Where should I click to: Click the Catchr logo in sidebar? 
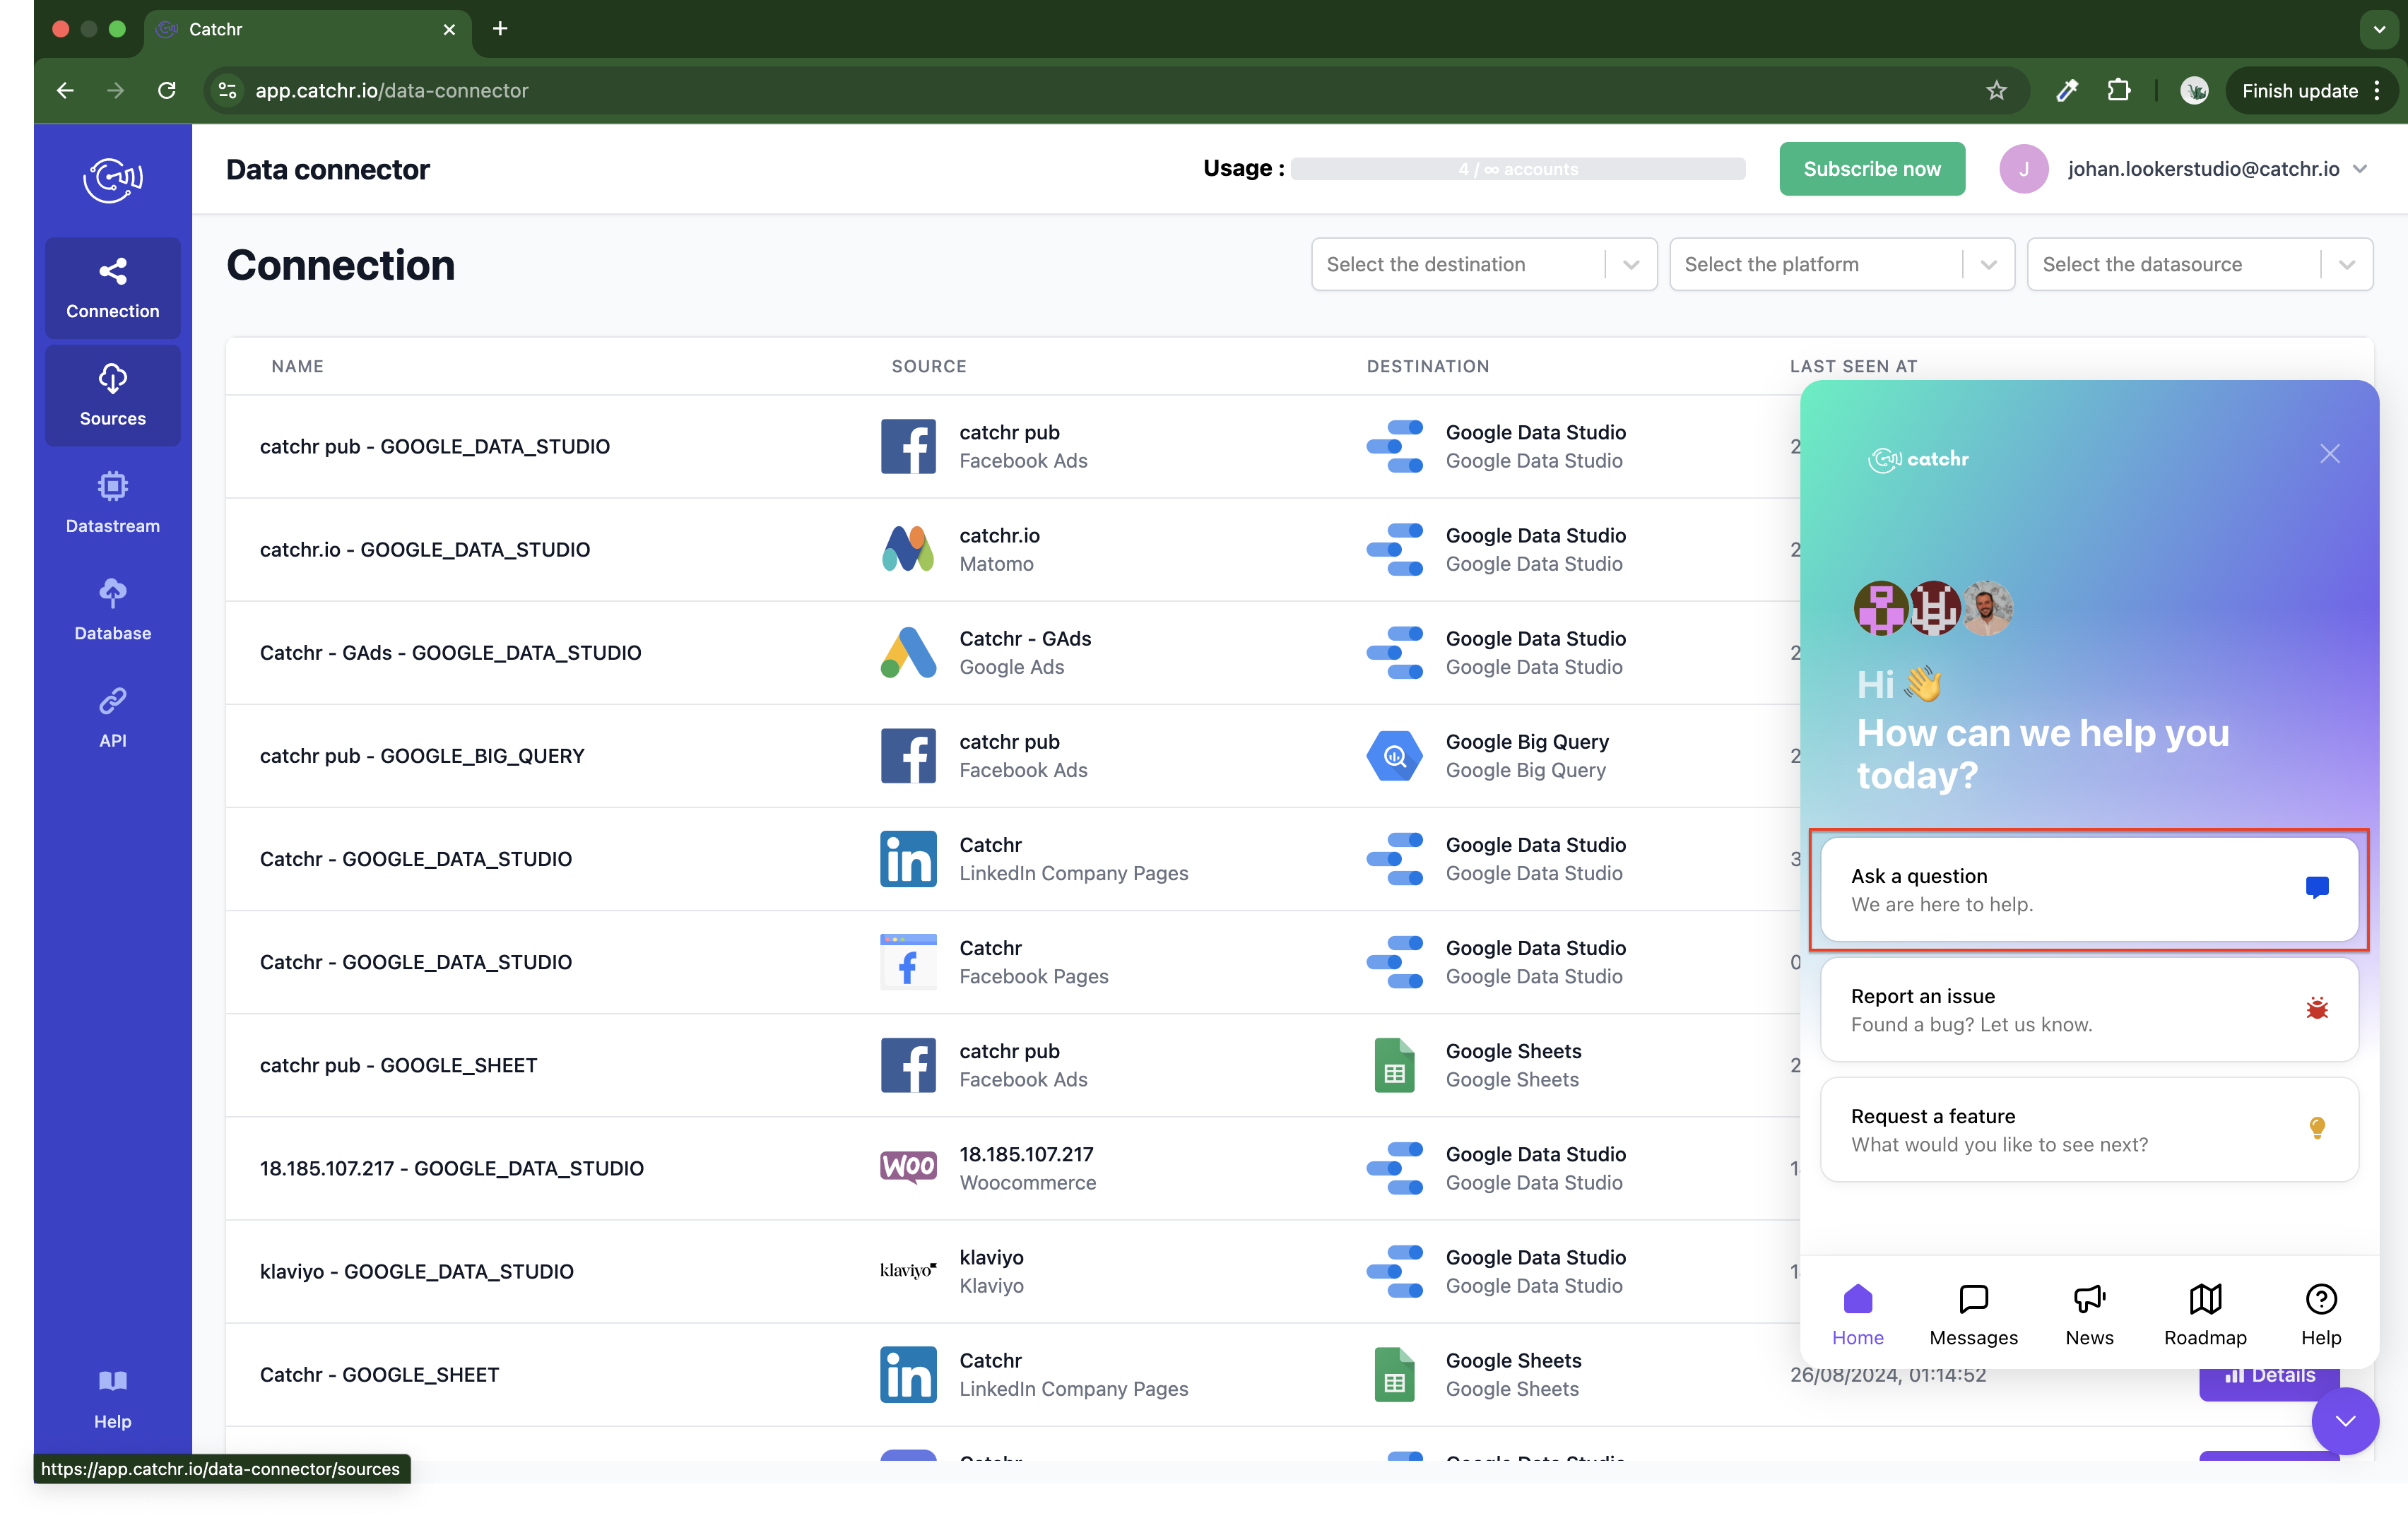point(112,180)
